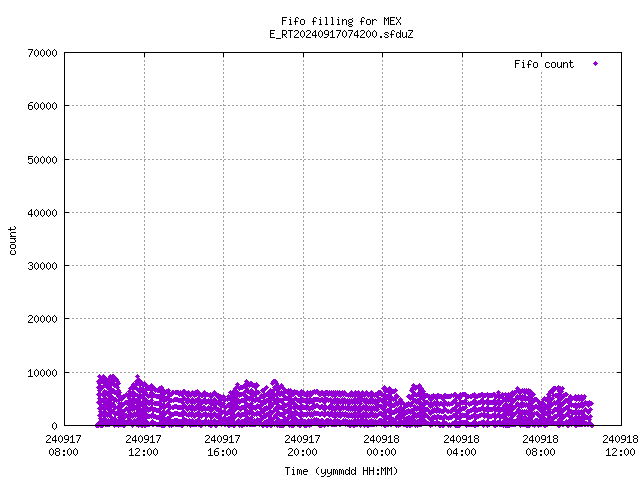Click the y-axis label 'count'
The image size is (640, 480).
(13, 241)
